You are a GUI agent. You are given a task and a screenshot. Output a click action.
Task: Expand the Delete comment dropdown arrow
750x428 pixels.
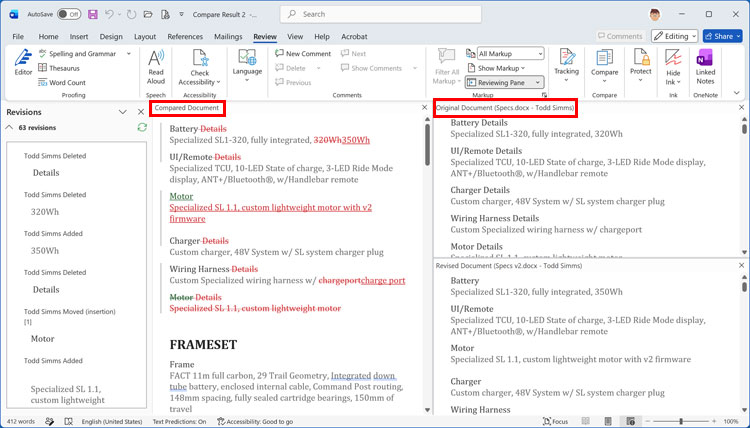click(x=318, y=68)
